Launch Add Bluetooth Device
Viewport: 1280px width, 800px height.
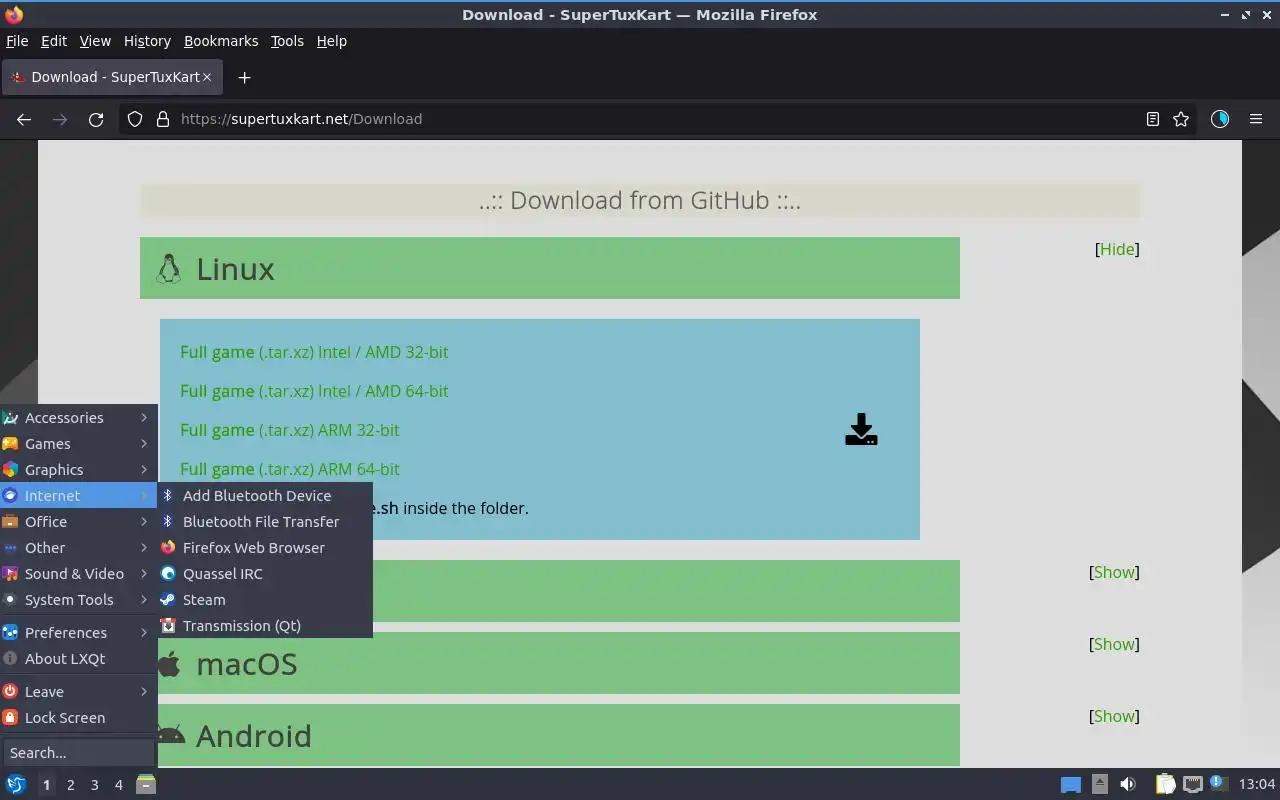265,495
